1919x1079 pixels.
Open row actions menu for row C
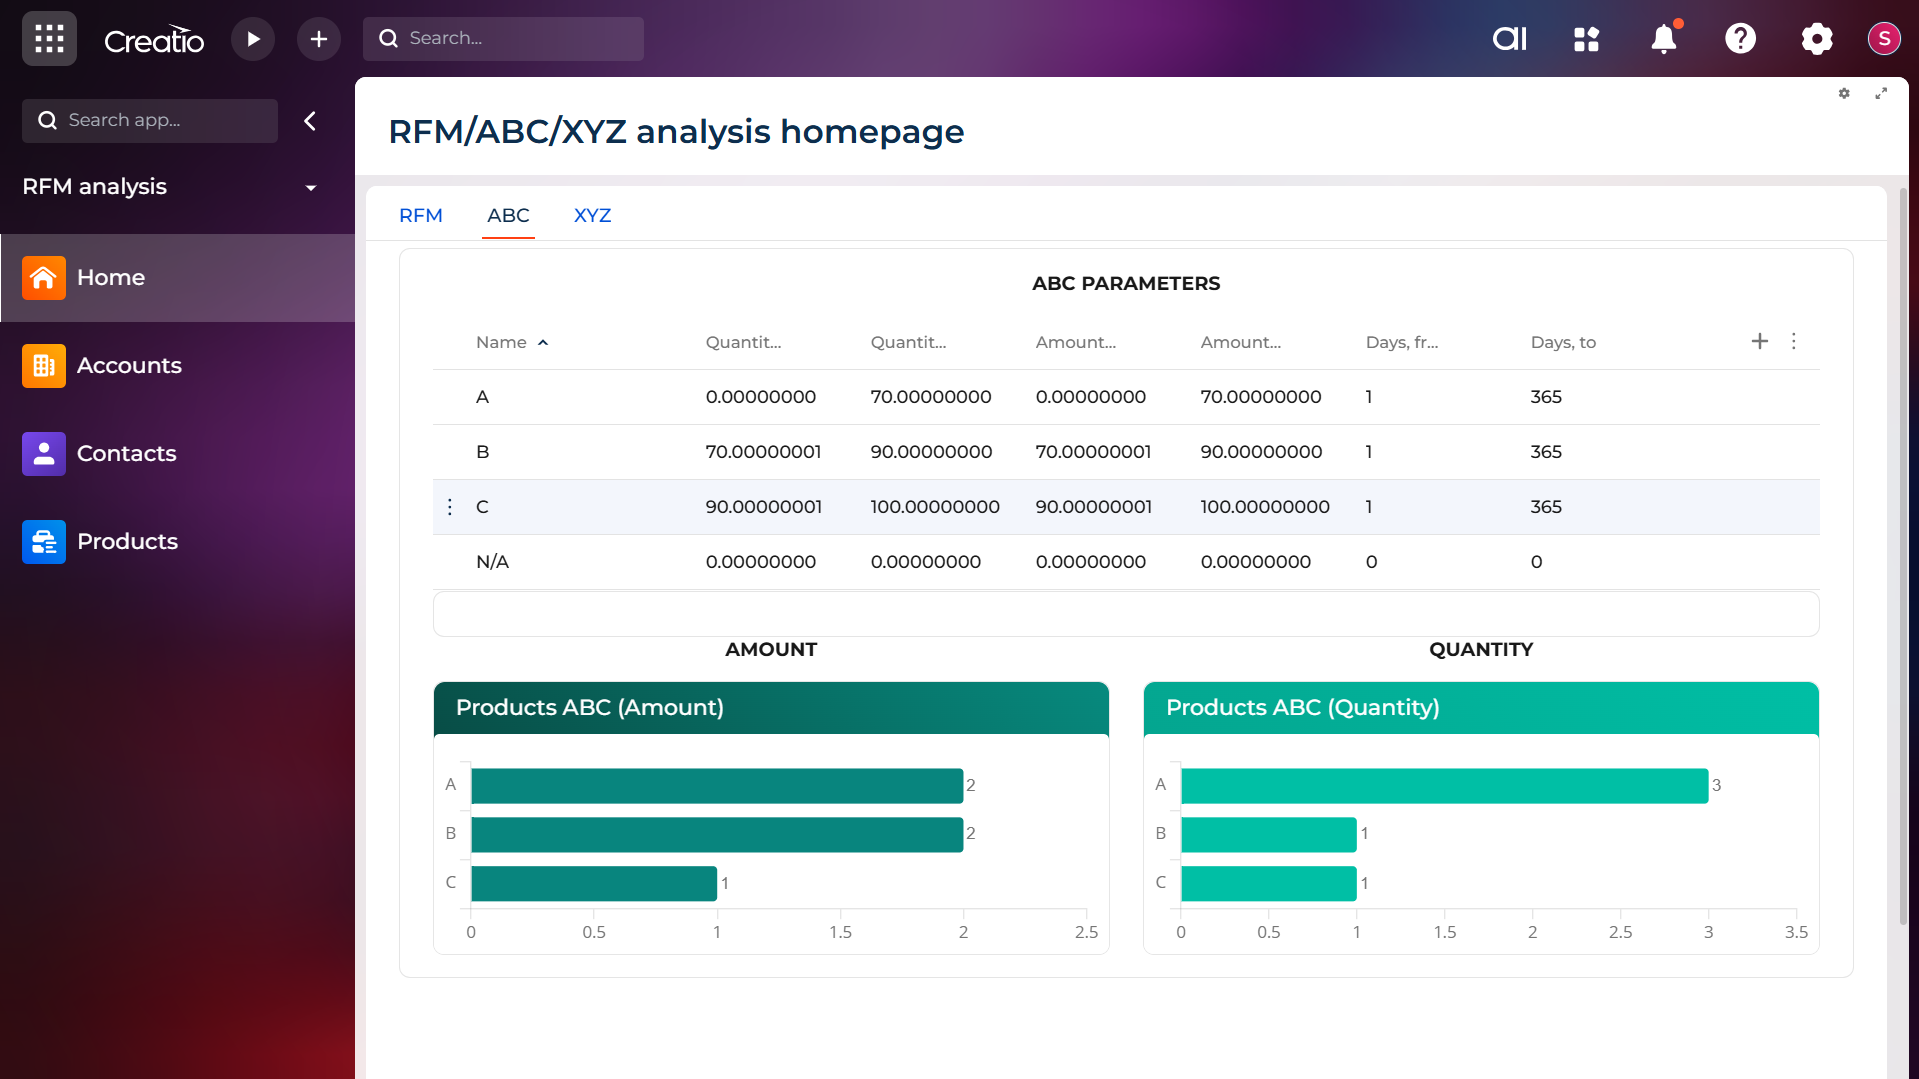click(x=450, y=507)
